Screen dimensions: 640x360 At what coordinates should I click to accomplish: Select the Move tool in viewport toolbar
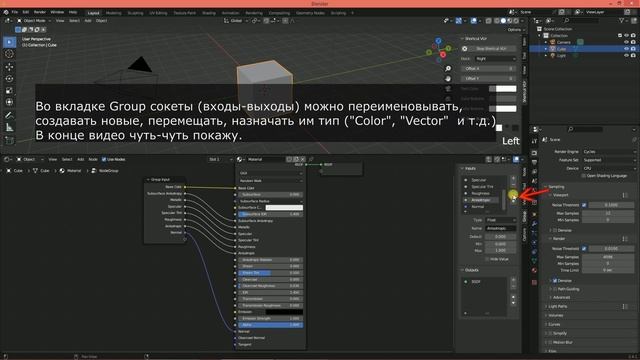click(x=9, y=67)
